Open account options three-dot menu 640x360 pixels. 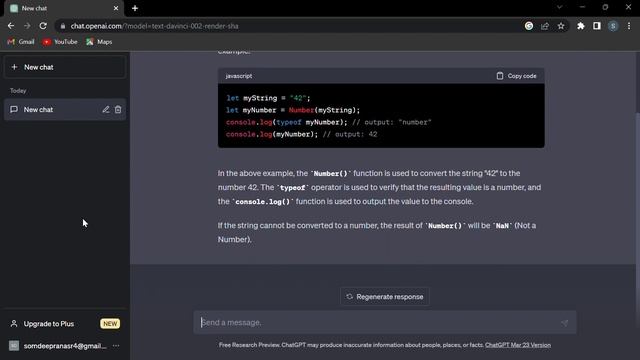pos(116,346)
